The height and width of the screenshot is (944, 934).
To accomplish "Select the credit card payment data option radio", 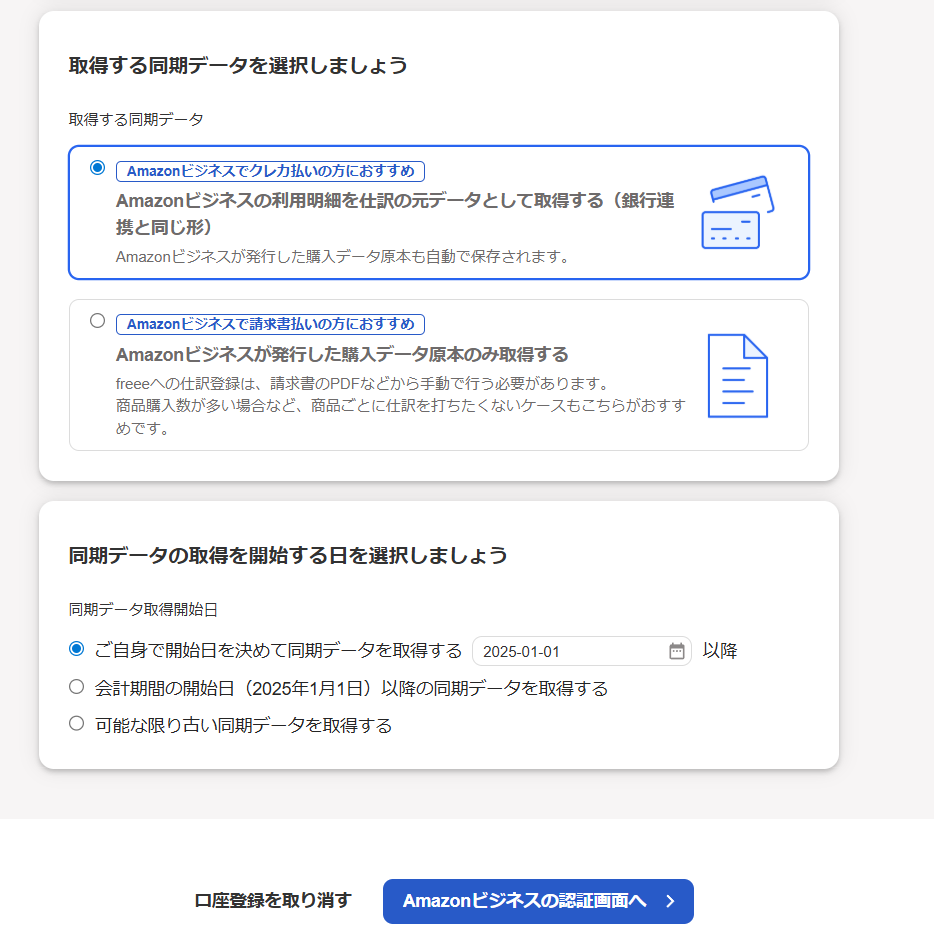I will click(97, 167).
